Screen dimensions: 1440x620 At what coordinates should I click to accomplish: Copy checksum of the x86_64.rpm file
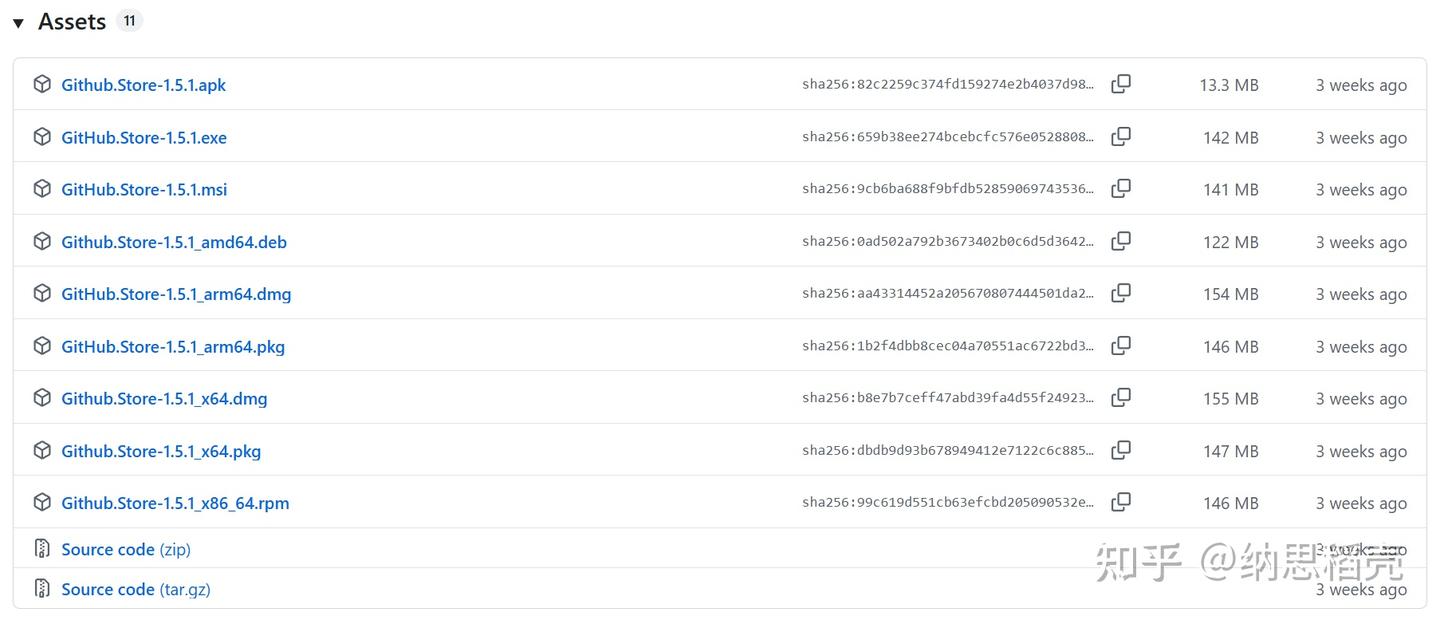(1121, 502)
